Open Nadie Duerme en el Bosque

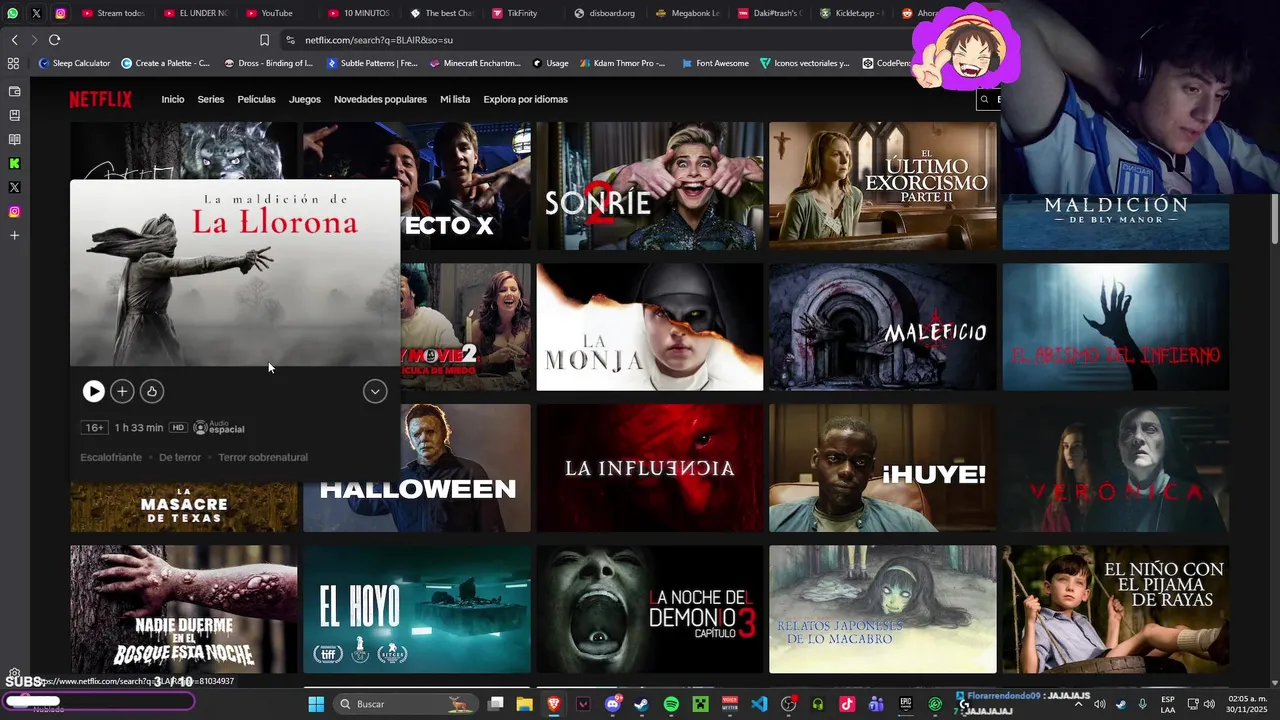pyautogui.click(x=184, y=609)
